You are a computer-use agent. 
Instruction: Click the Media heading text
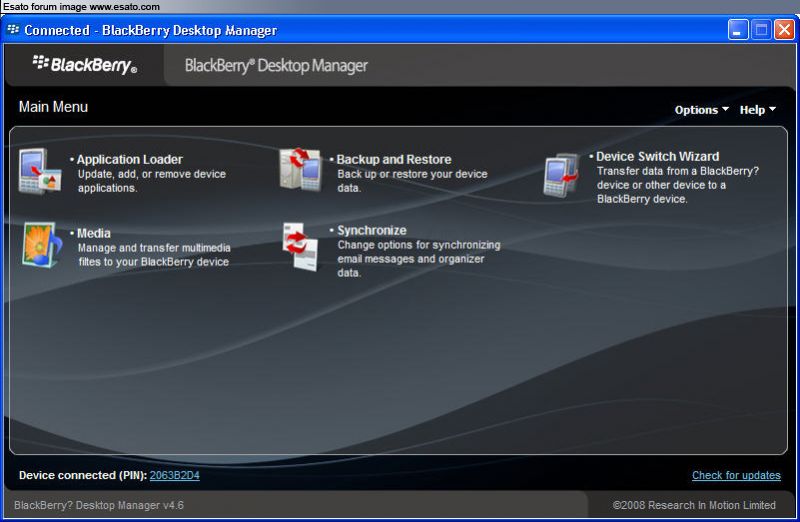(x=94, y=233)
